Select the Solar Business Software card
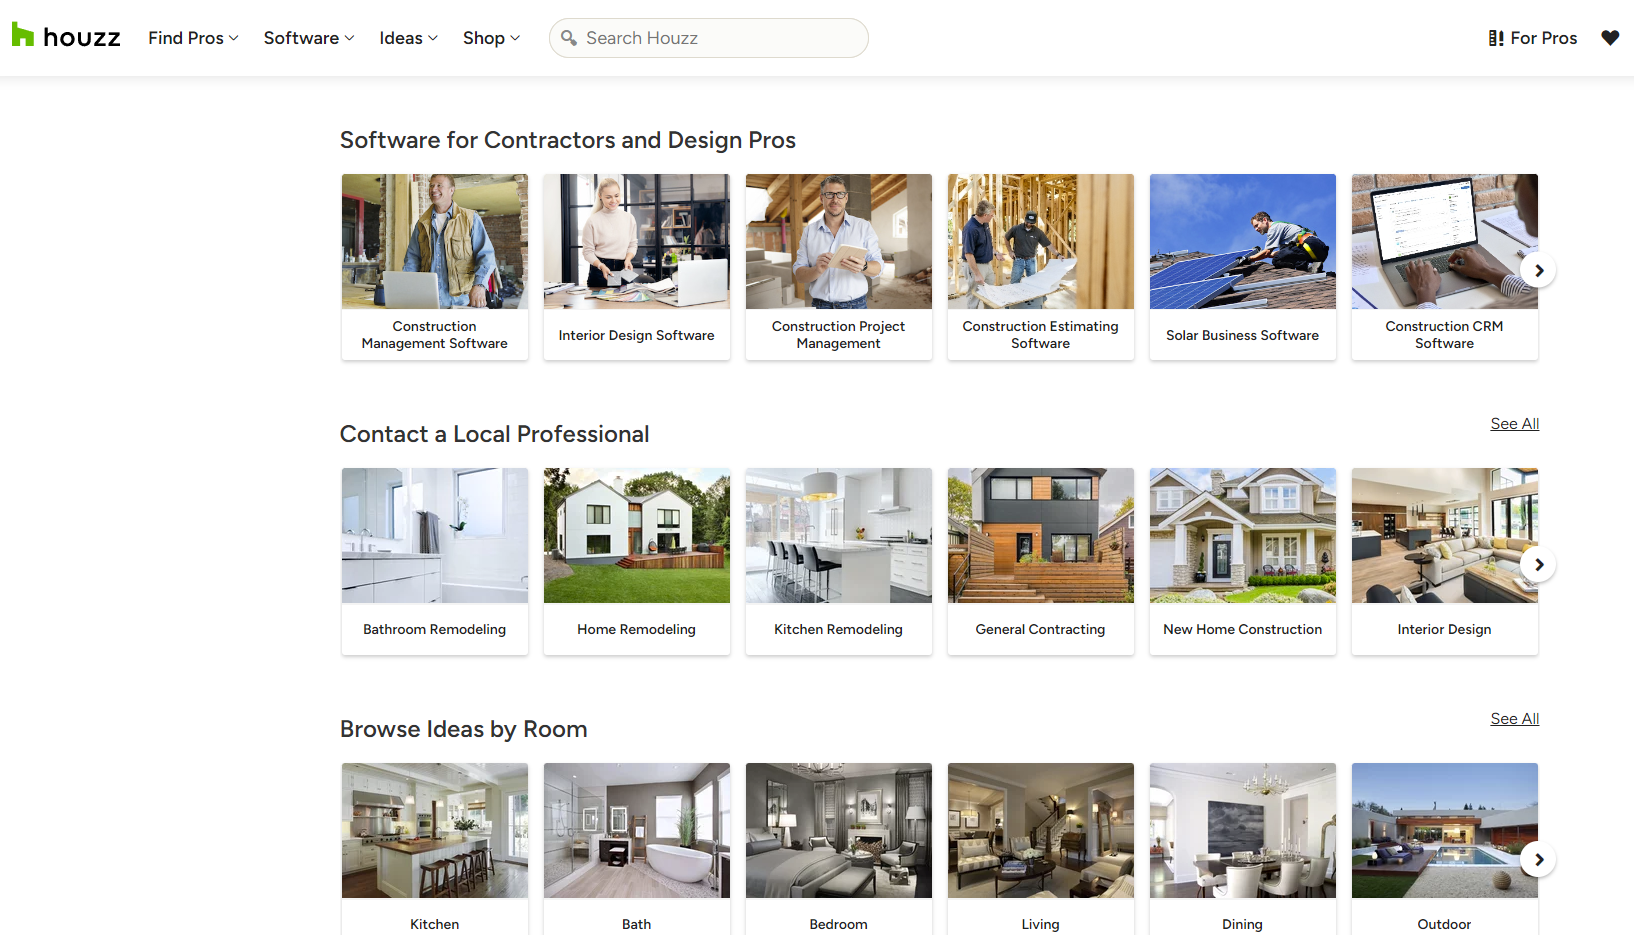Screen dimensions: 1634x935 click(x=1242, y=267)
